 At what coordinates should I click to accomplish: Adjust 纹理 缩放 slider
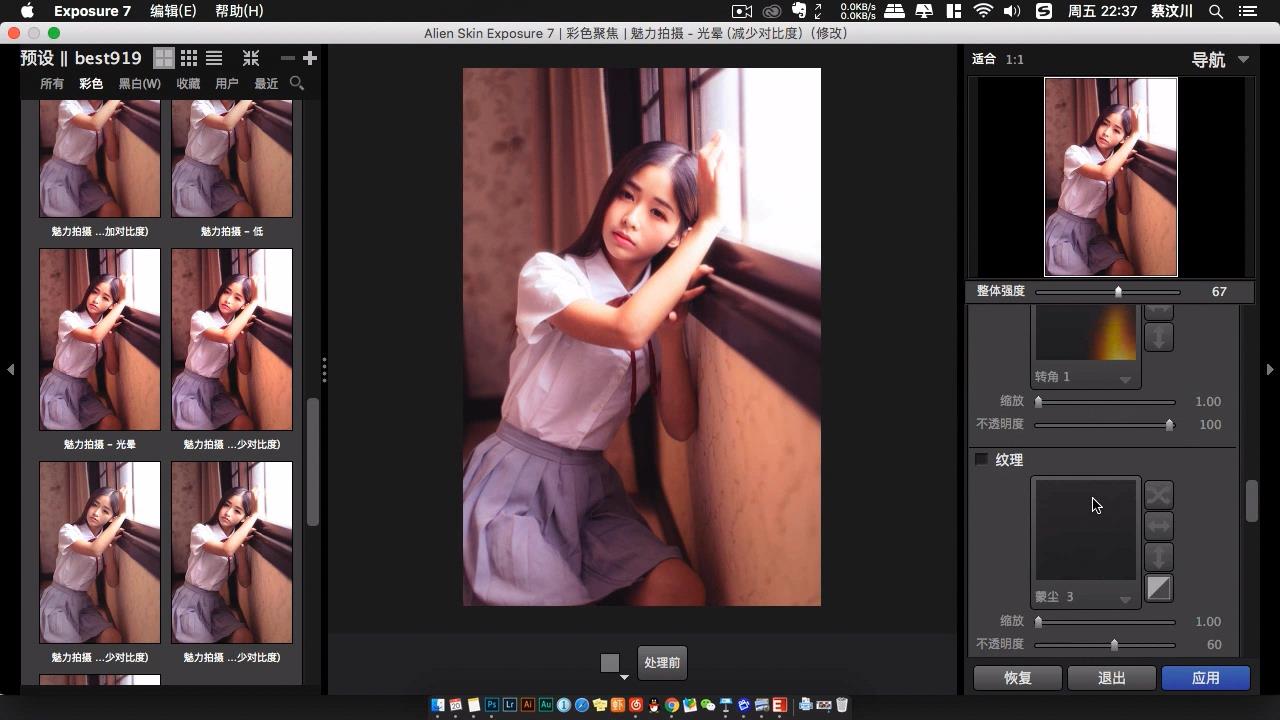click(x=1105, y=622)
